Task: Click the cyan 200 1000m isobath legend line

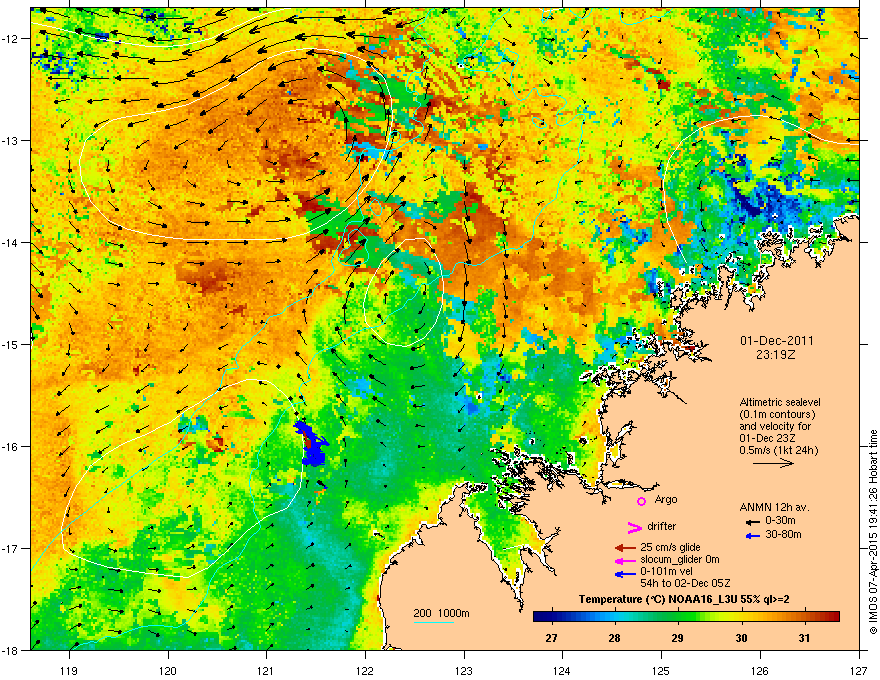Action: tap(433, 622)
